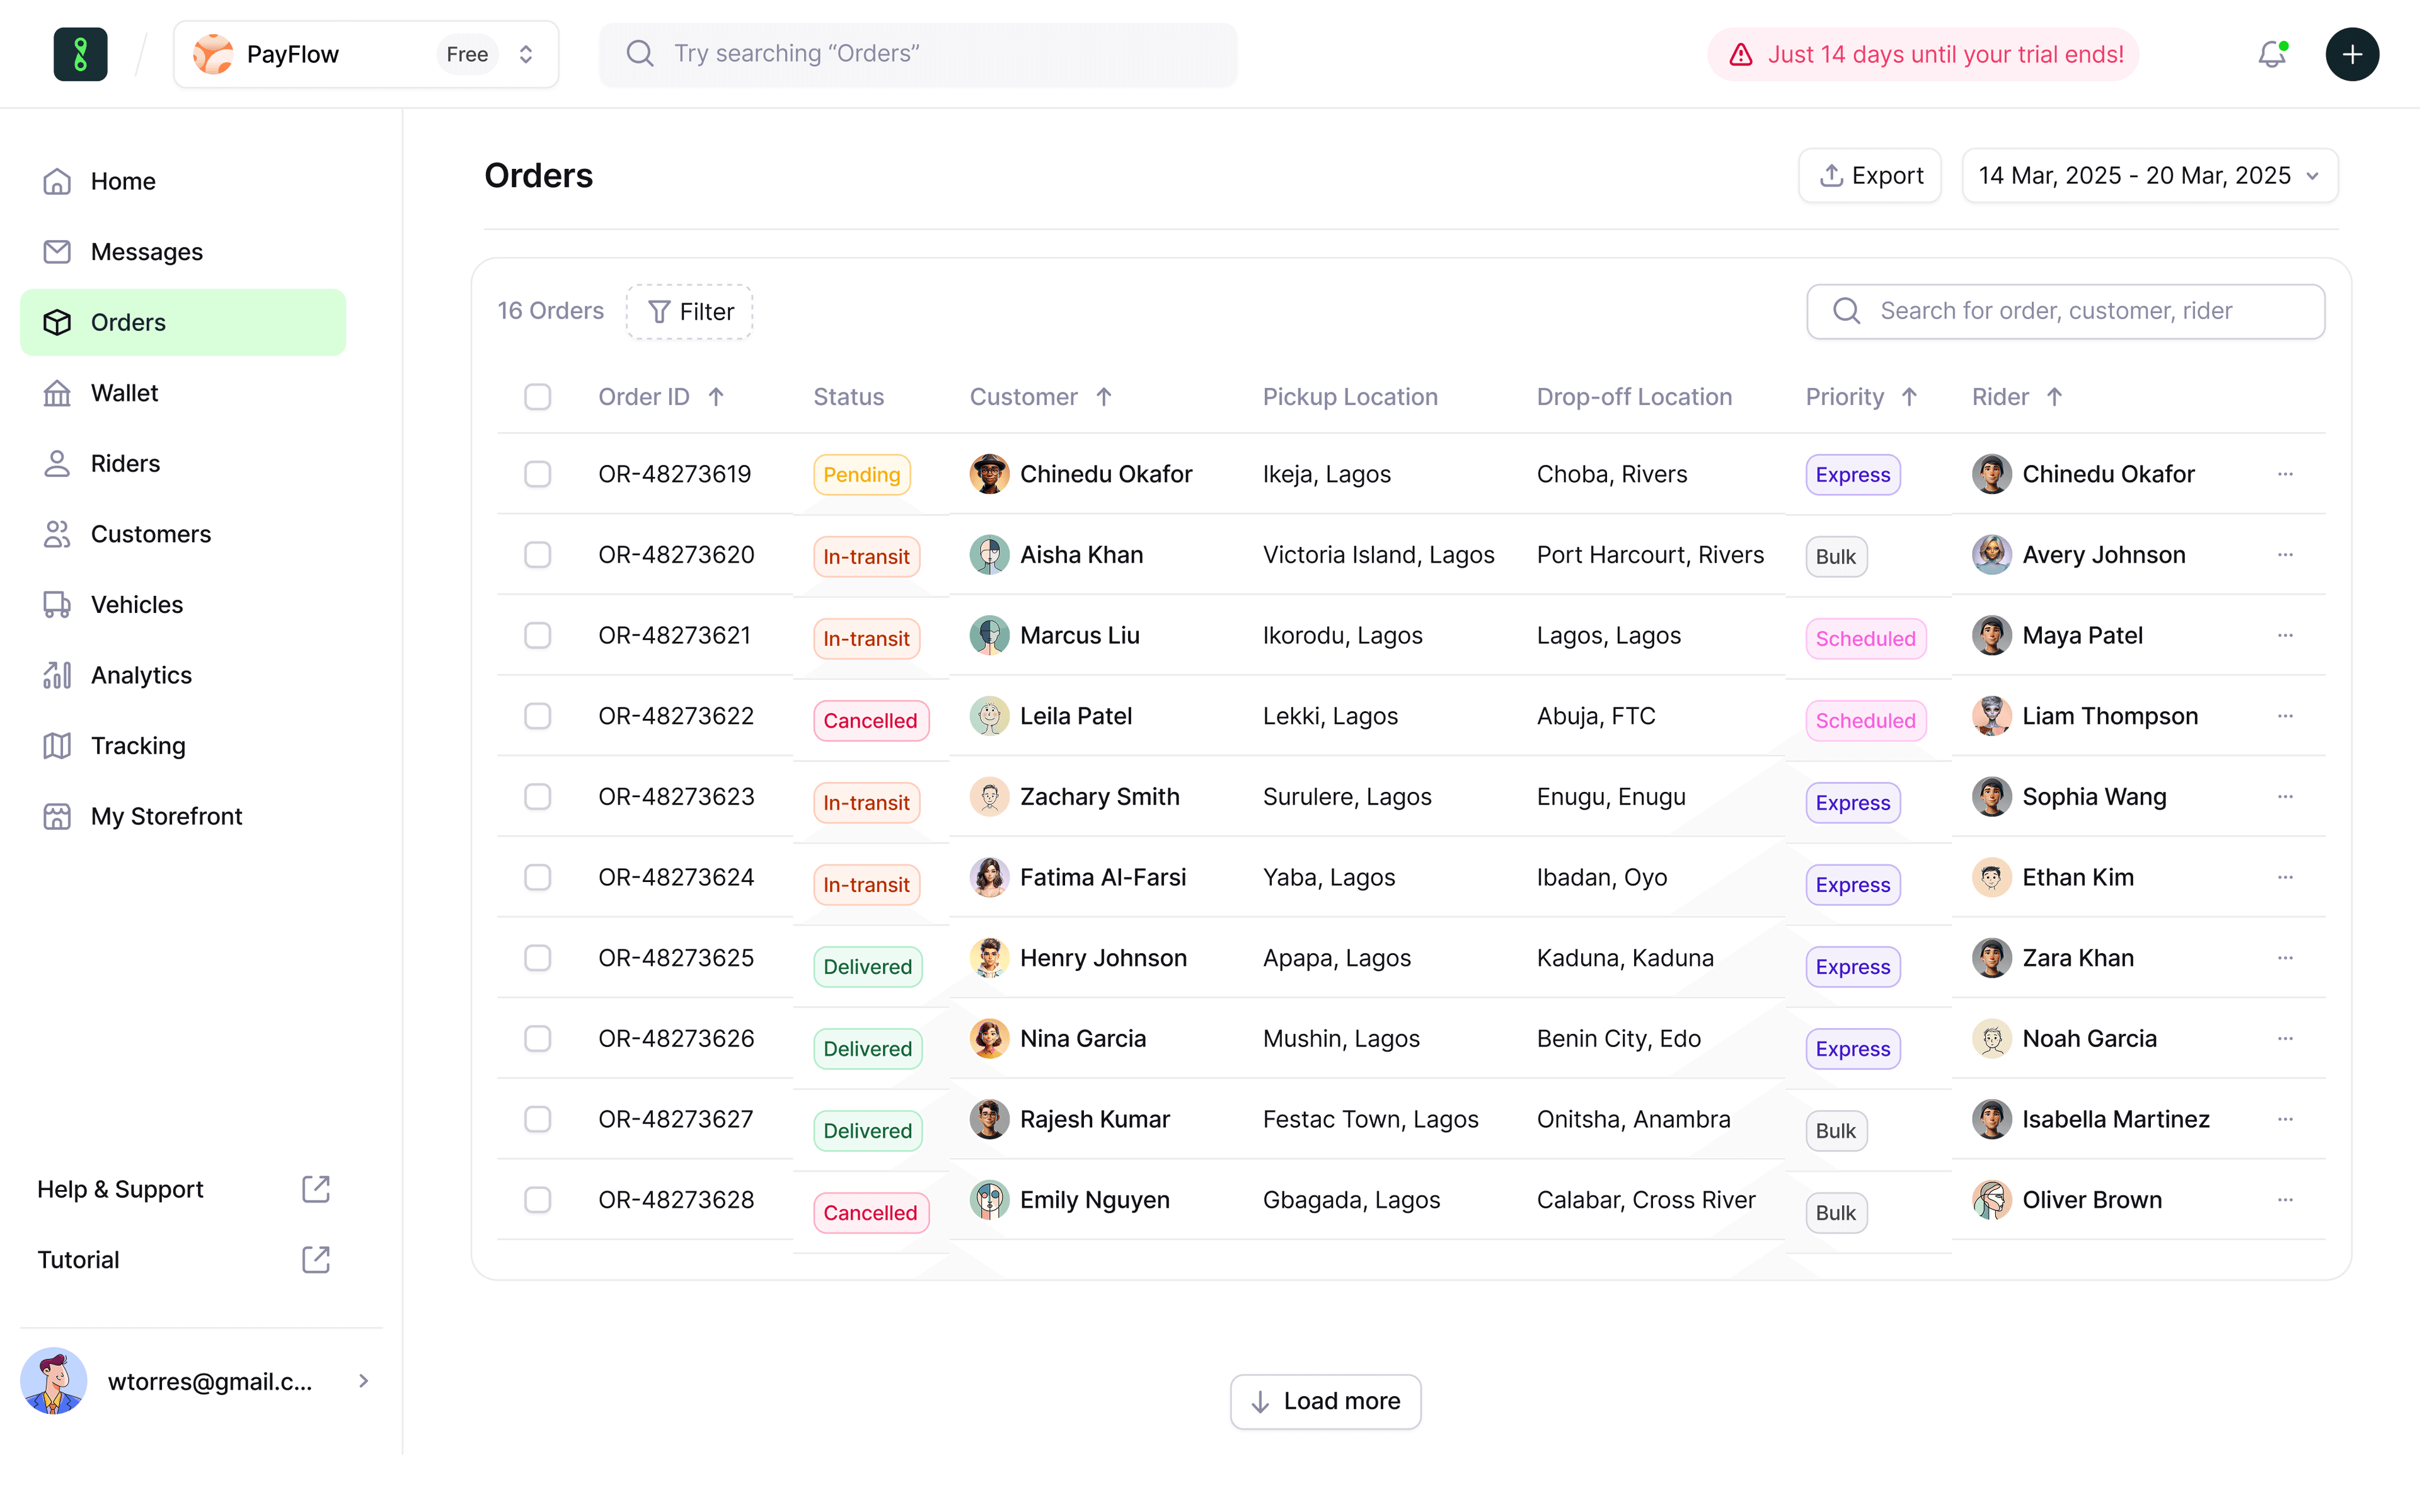This screenshot has width=2420, height=1512.
Task: Open the date range dropdown
Action: (2149, 176)
